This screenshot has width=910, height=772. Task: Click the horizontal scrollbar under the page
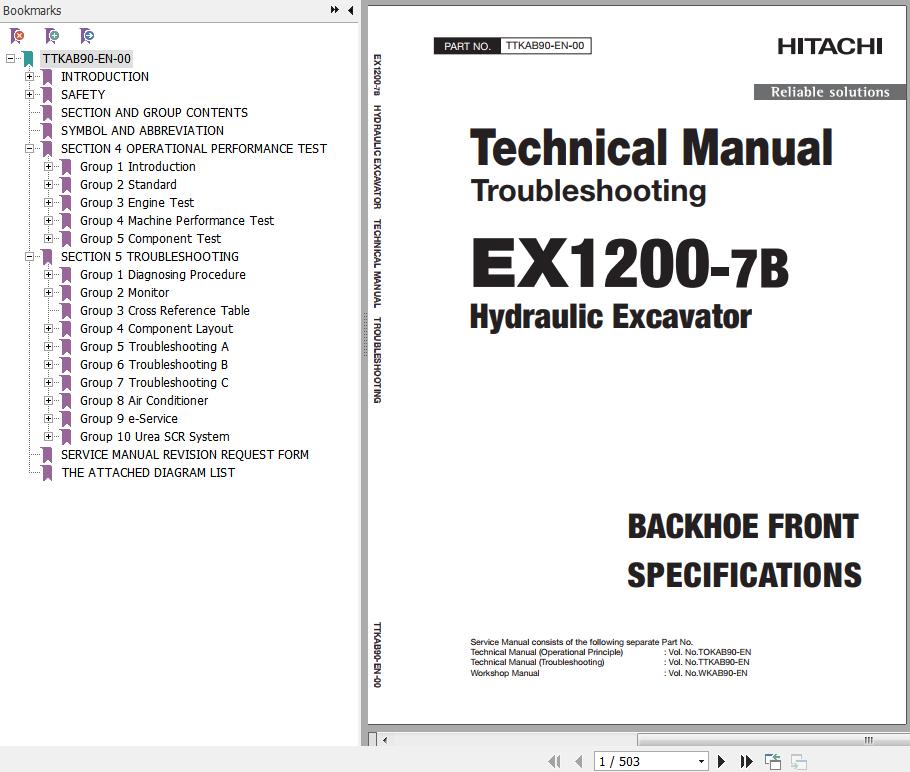771,740
